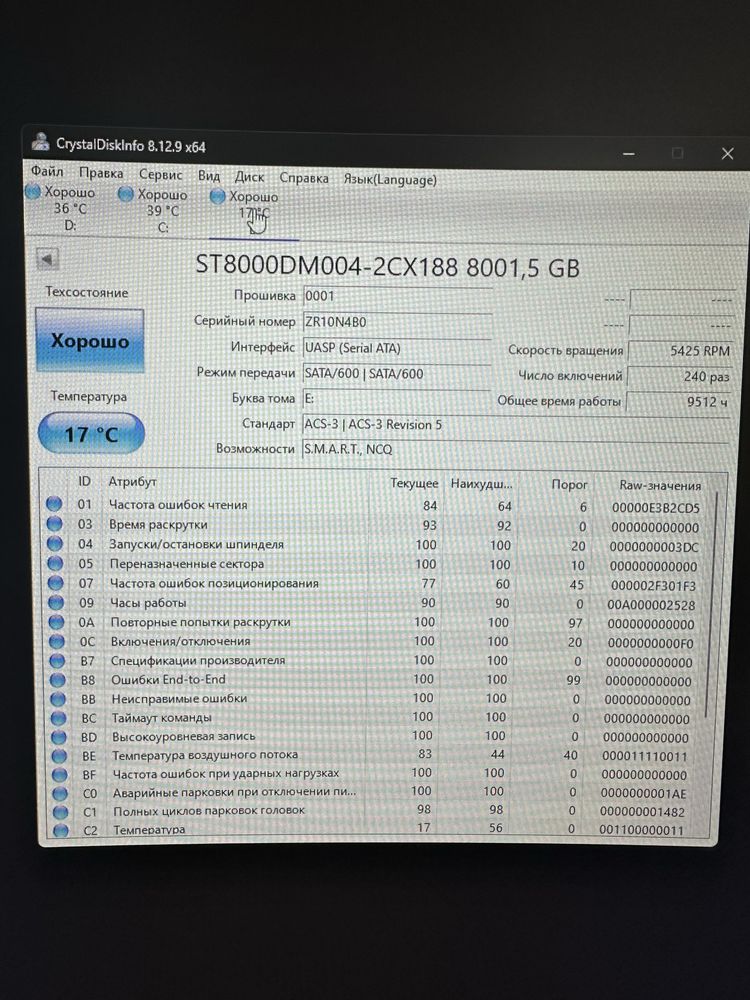
Task: Click status icon of row 03 Время раскрутки
Action: (54, 524)
